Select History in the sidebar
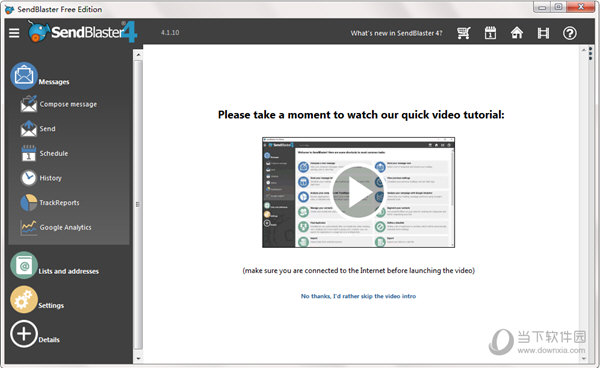The image size is (600, 368). coord(51,178)
